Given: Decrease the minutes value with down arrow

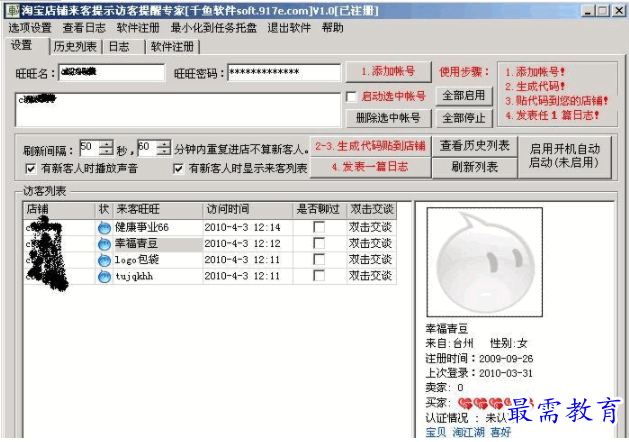Looking at the screenshot, I should point(164,152).
